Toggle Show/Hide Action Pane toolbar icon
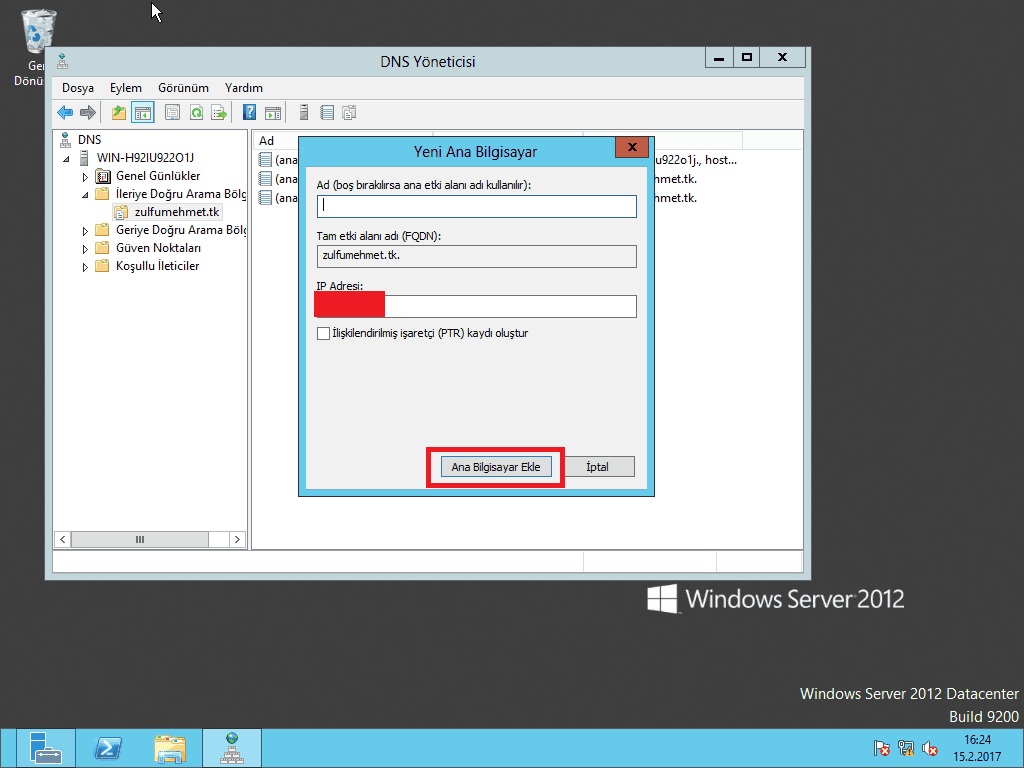This screenshot has height=768, width=1024. 273,112
